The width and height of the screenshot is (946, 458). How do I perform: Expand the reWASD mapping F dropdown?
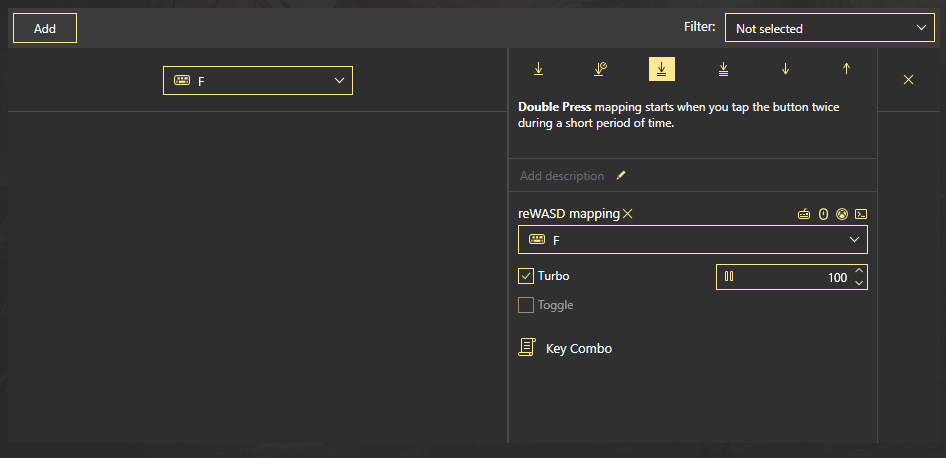692,240
